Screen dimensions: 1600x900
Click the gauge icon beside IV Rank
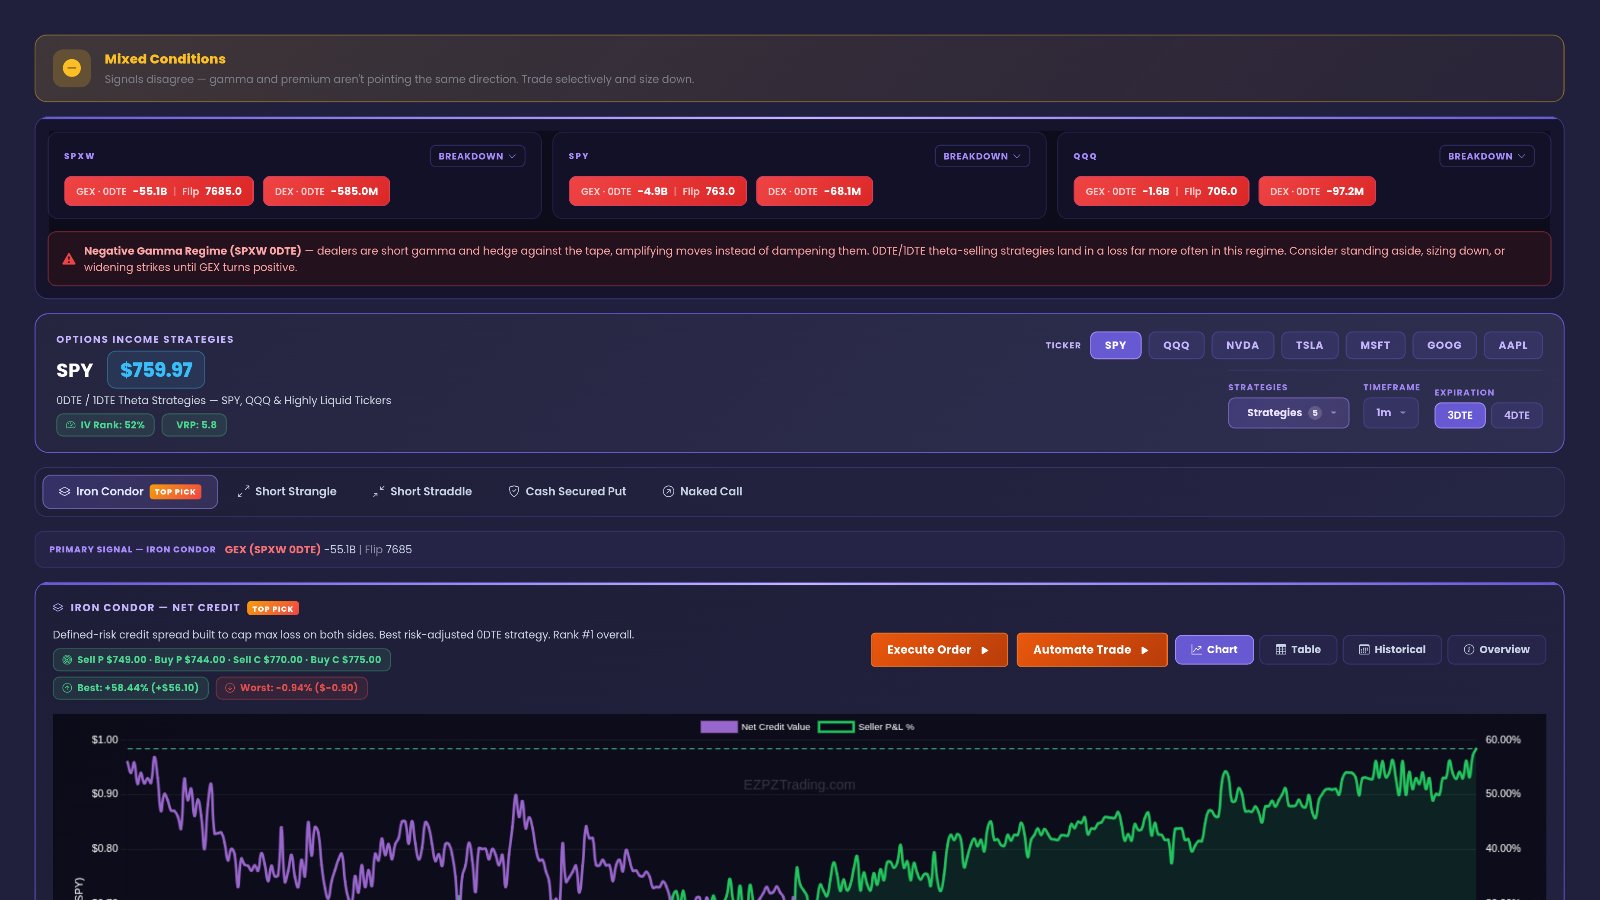tap(70, 425)
